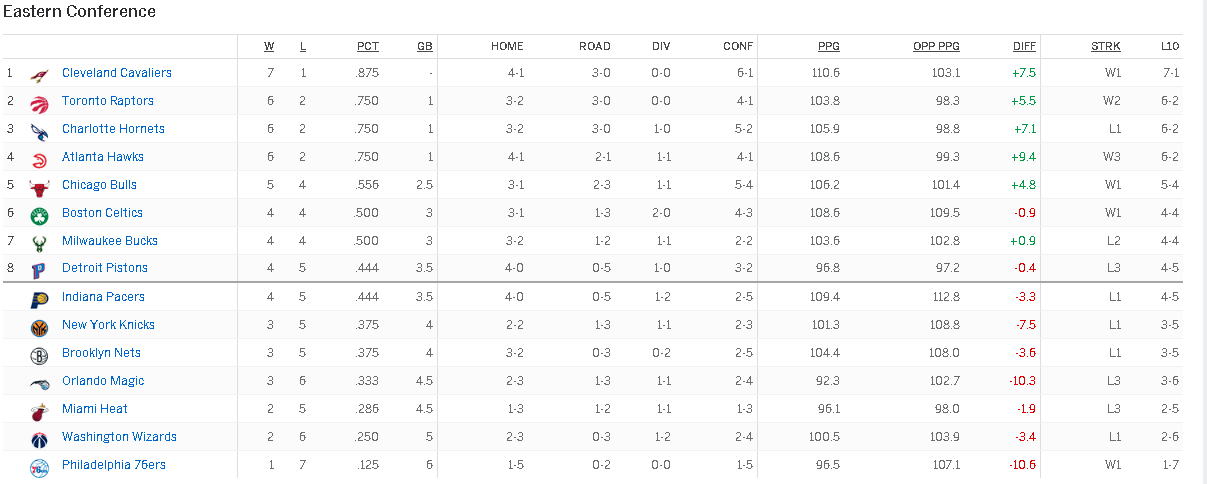Open the New York Knicks team link
This screenshot has width=1207, height=484.
pos(108,325)
